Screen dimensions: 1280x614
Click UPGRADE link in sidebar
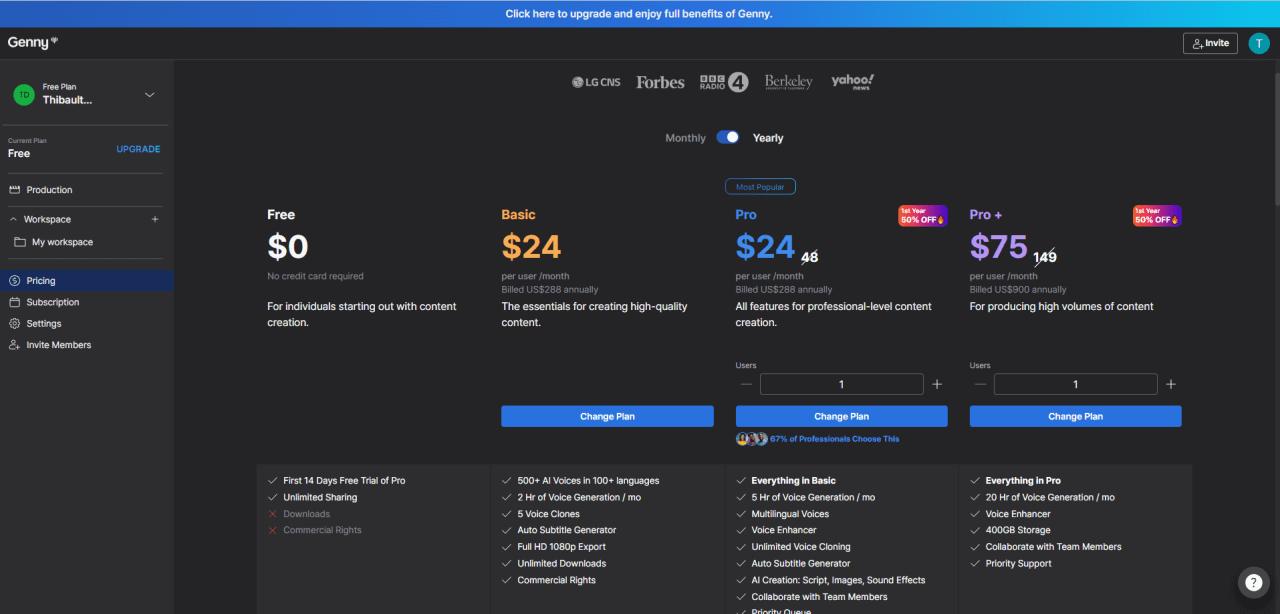pyautogui.click(x=138, y=149)
